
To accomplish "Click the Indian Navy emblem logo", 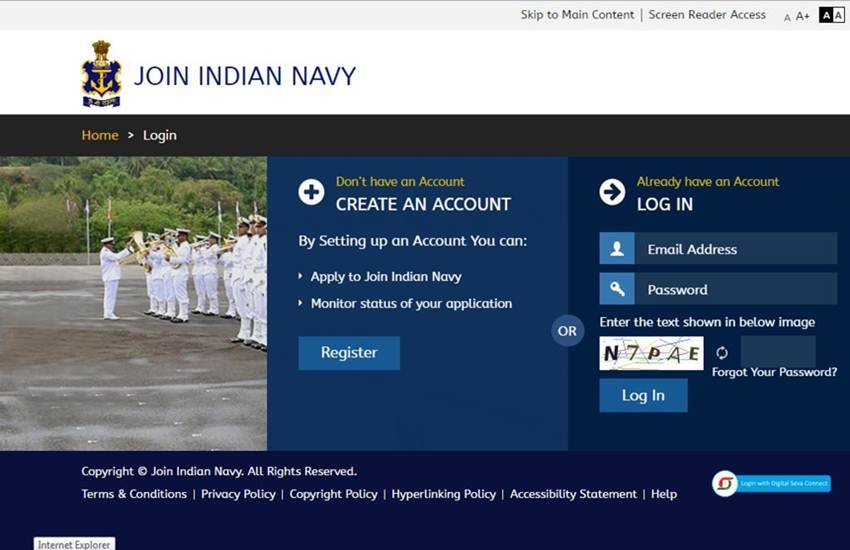I will point(101,74).
